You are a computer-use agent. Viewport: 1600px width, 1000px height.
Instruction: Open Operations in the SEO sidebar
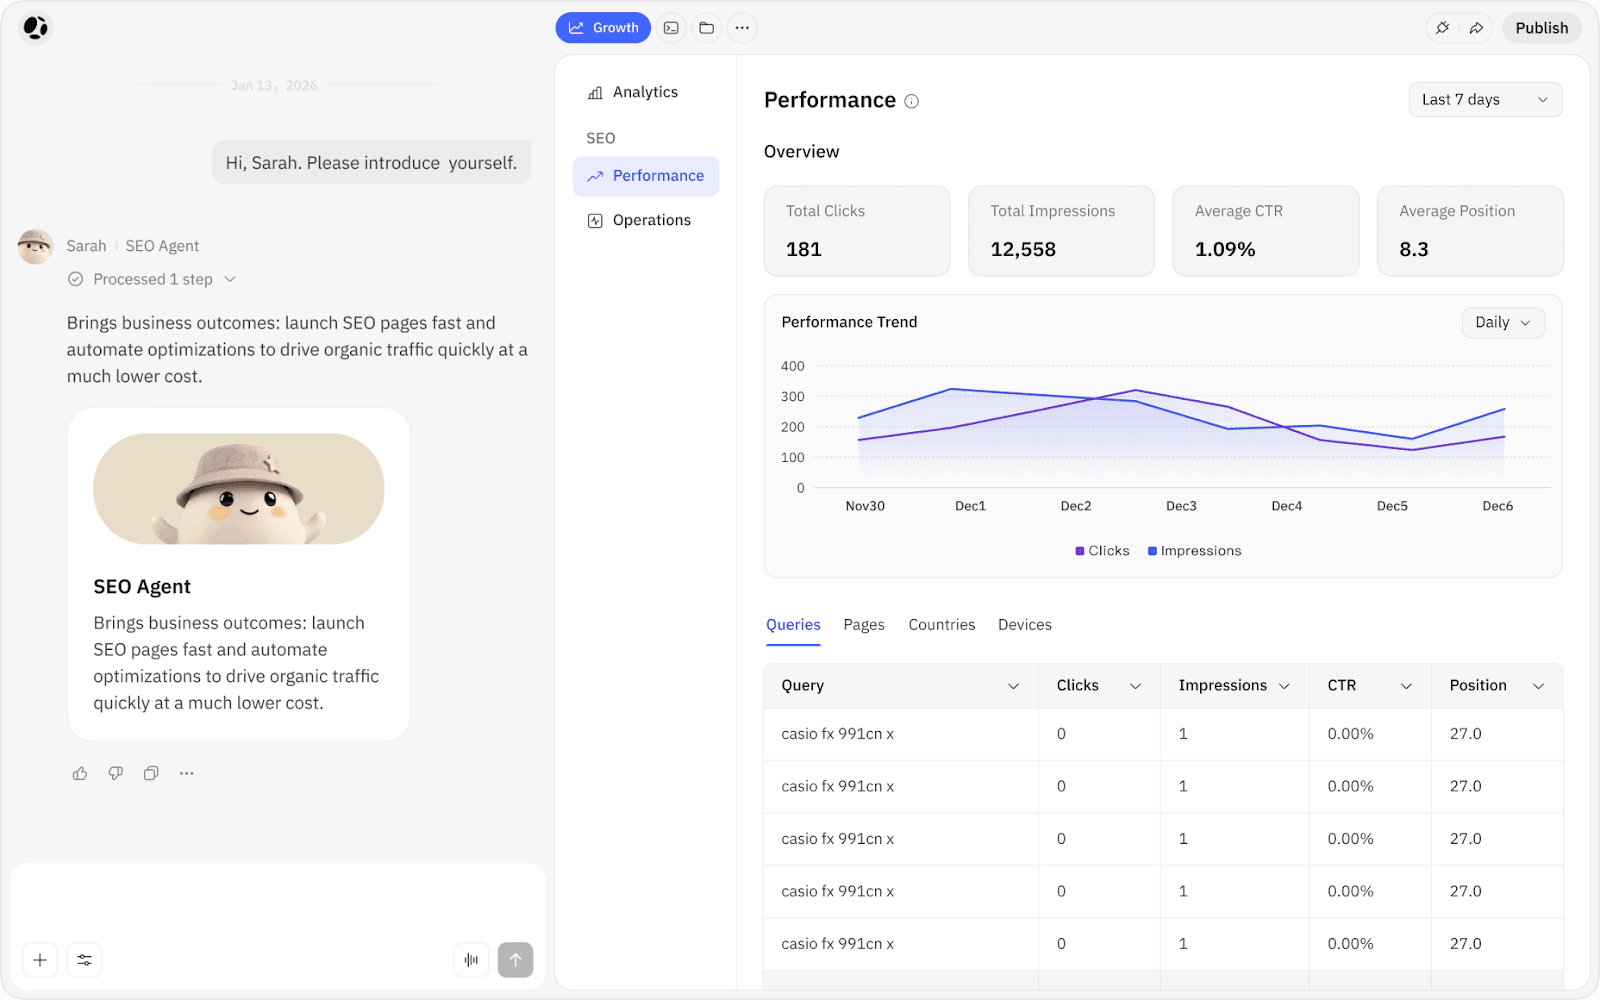[x=651, y=220]
